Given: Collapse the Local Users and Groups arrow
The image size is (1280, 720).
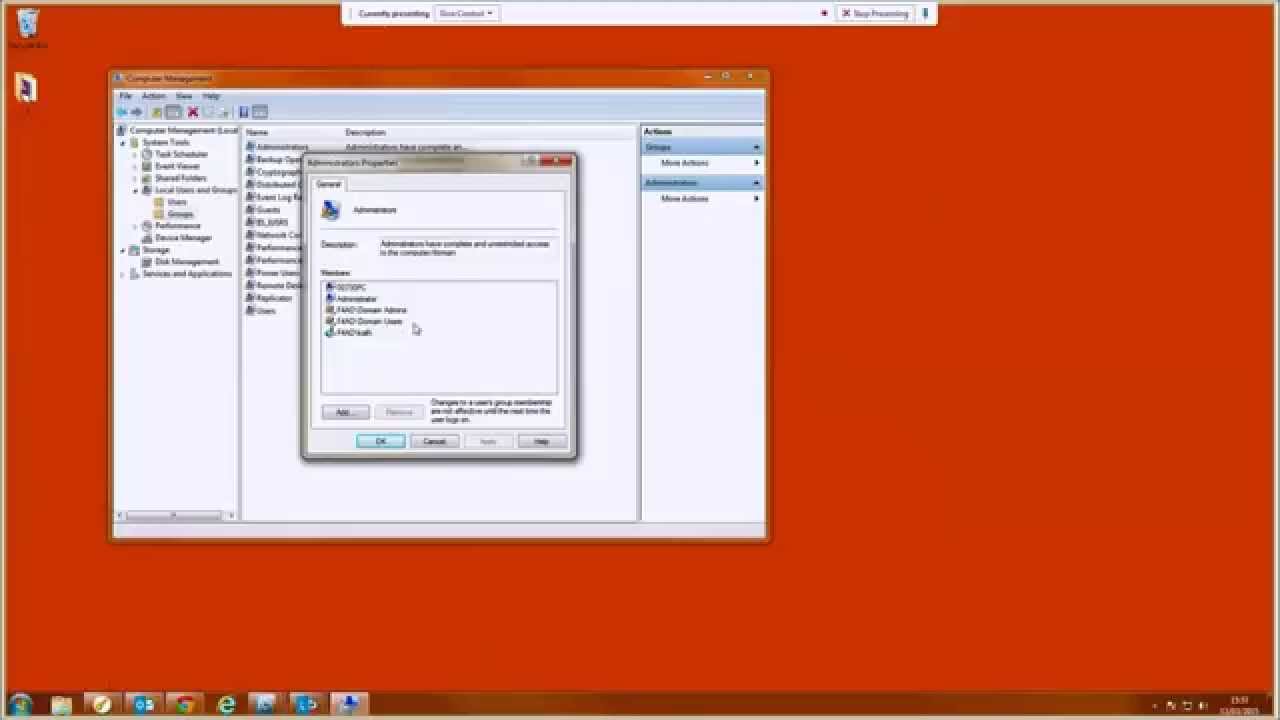Looking at the screenshot, I should point(135,190).
